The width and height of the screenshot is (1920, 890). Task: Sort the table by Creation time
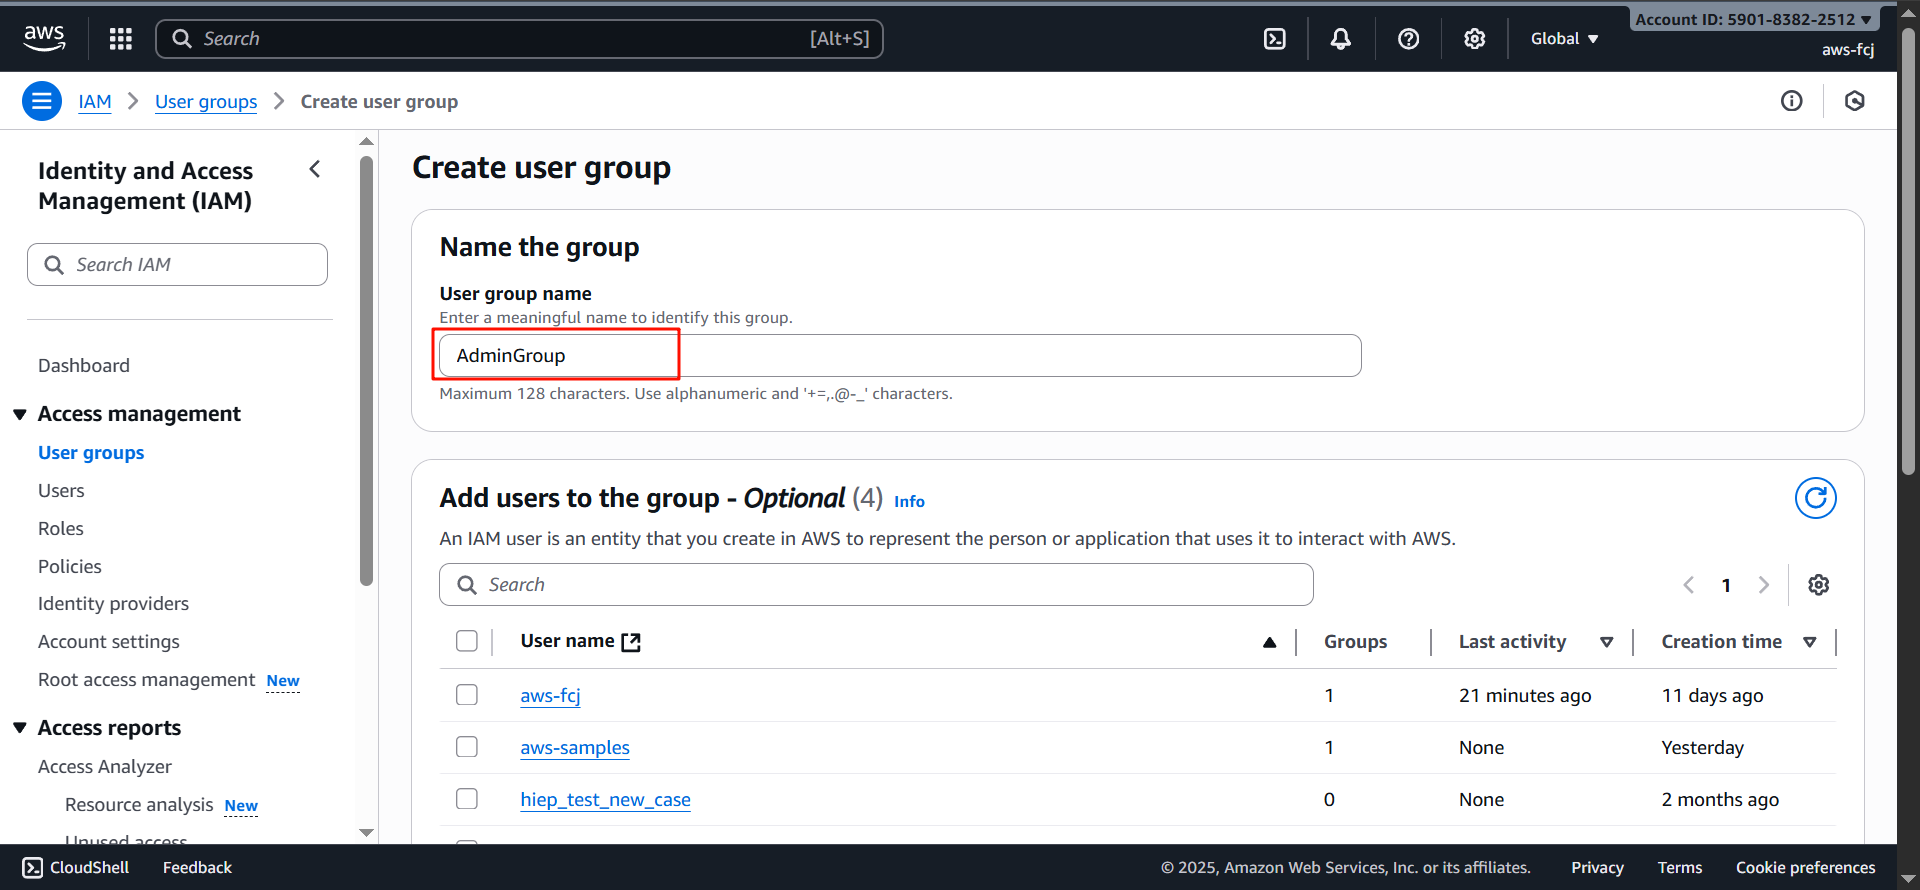pyautogui.click(x=1810, y=642)
